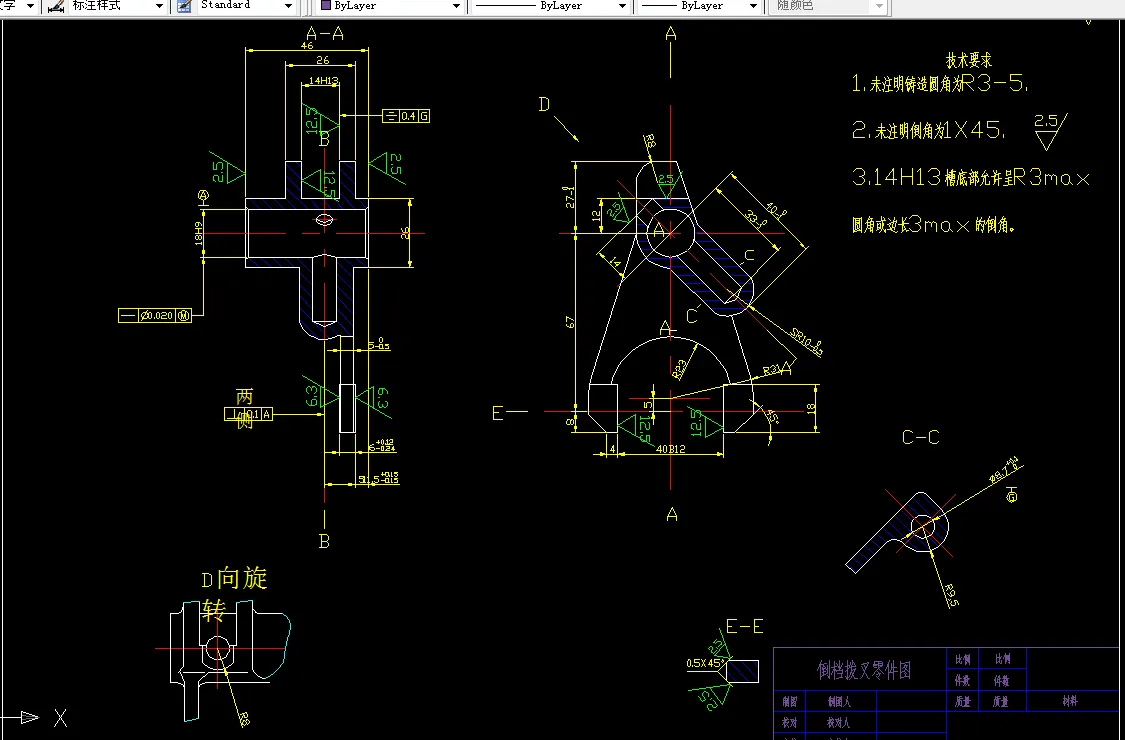Select the 0.5X45° chamfer annotation

[704, 663]
